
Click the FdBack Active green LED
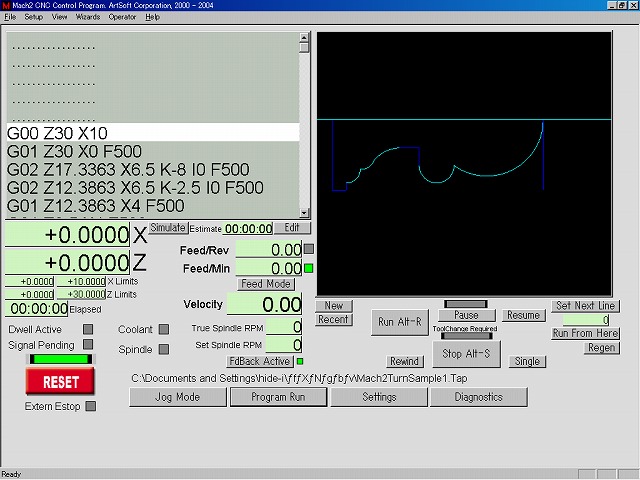pyautogui.click(x=300, y=361)
